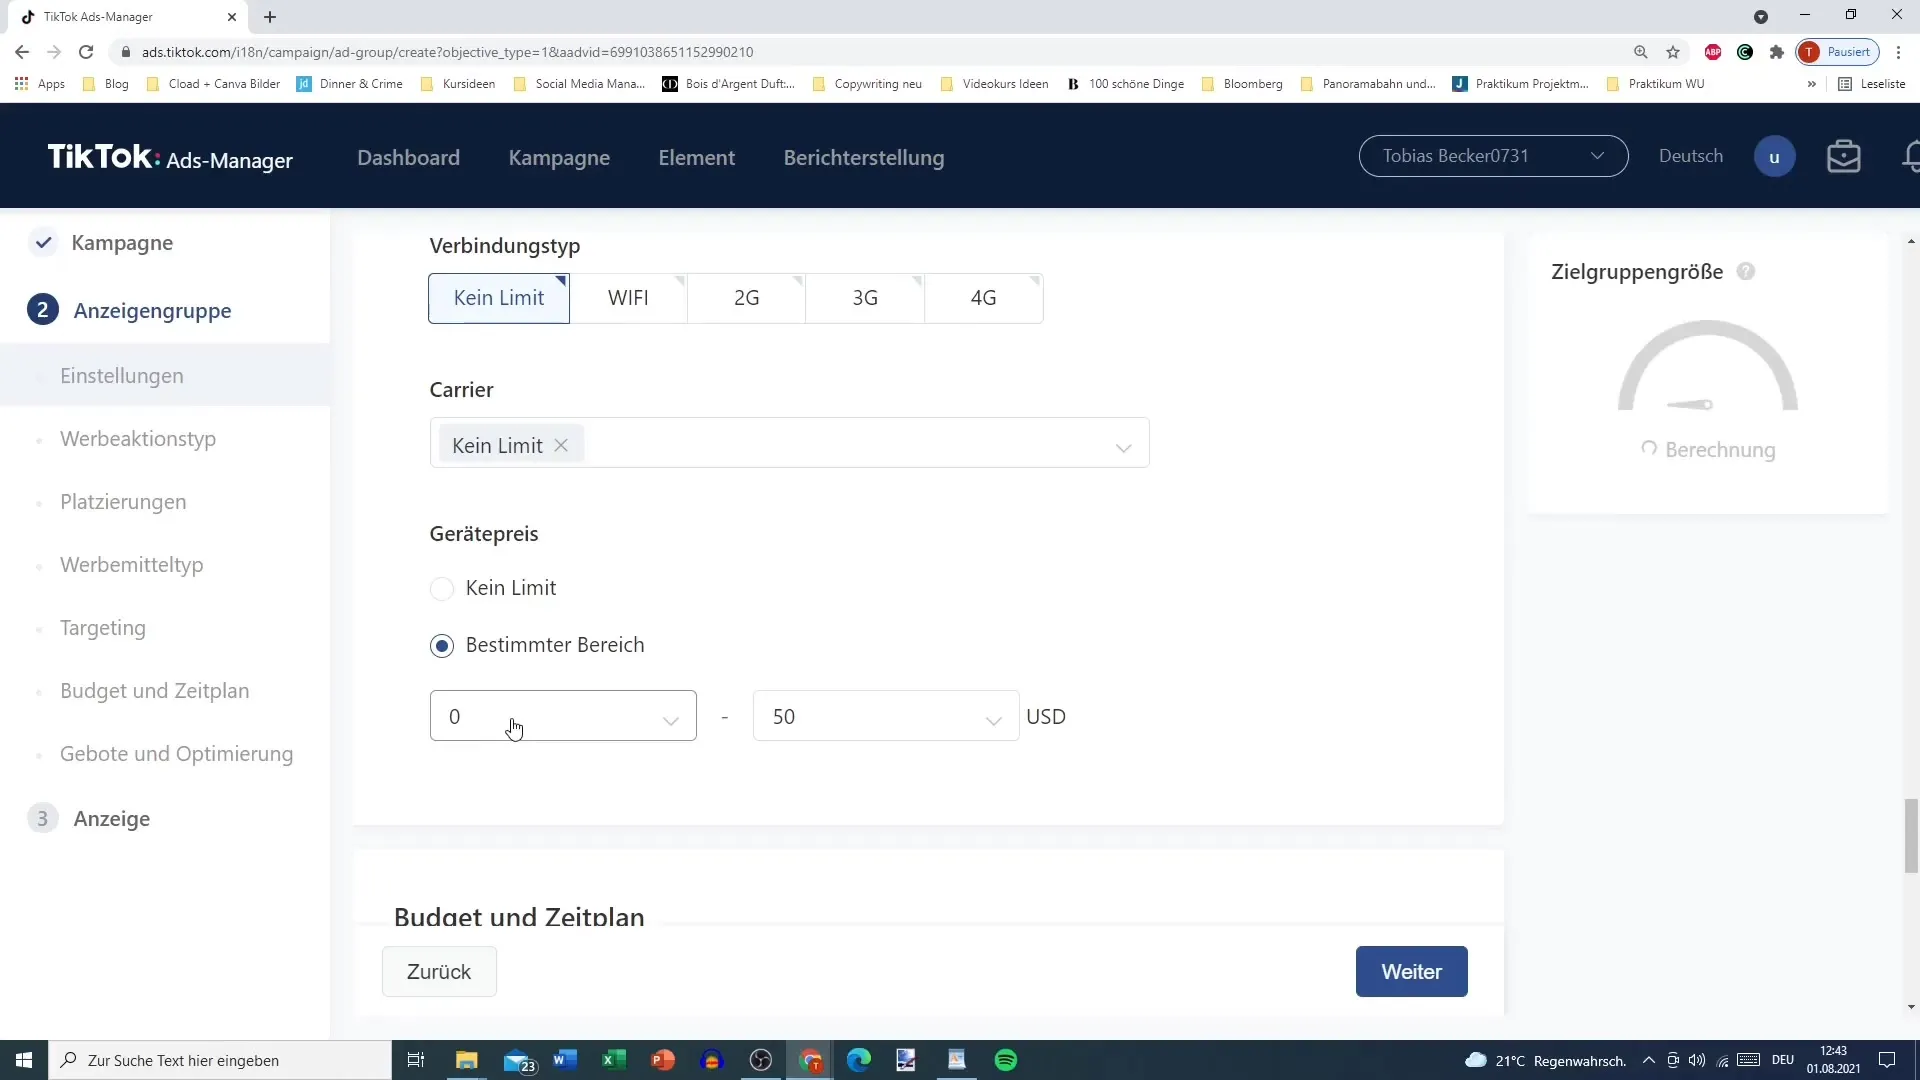
Task: Go to Anzeigengruppe step in sidebar
Action: point(152,311)
